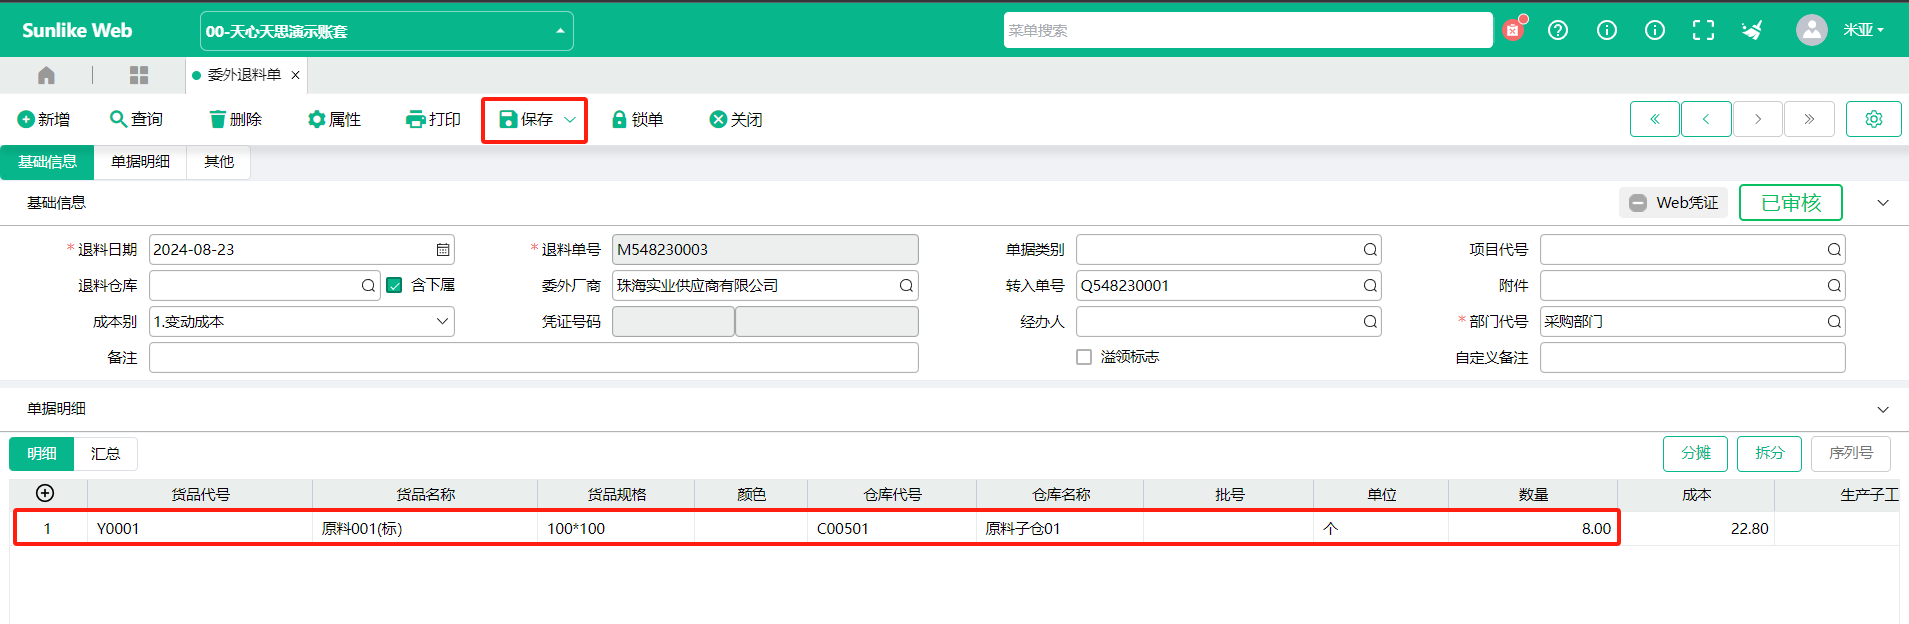
Task: Open the 项目代号 lookup icon
Action: (x=1834, y=250)
